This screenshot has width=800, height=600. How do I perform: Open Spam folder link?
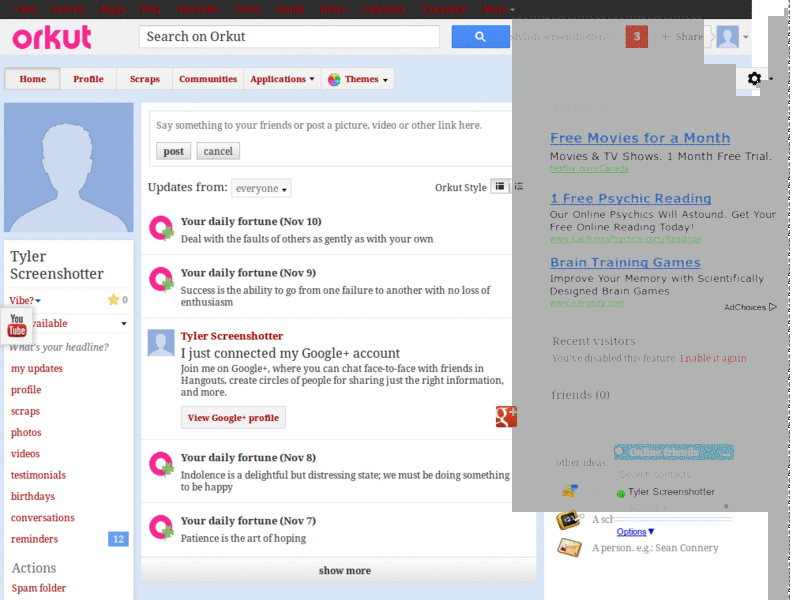coord(39,588)
